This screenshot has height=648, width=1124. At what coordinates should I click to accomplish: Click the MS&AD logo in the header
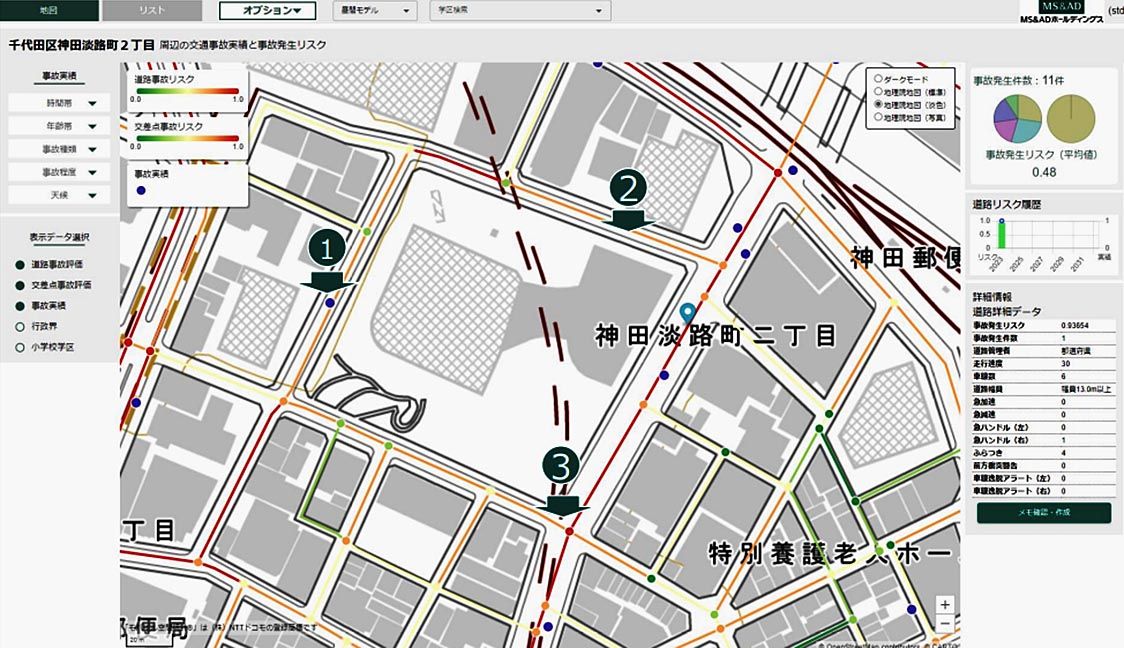tap(1061, 12)
